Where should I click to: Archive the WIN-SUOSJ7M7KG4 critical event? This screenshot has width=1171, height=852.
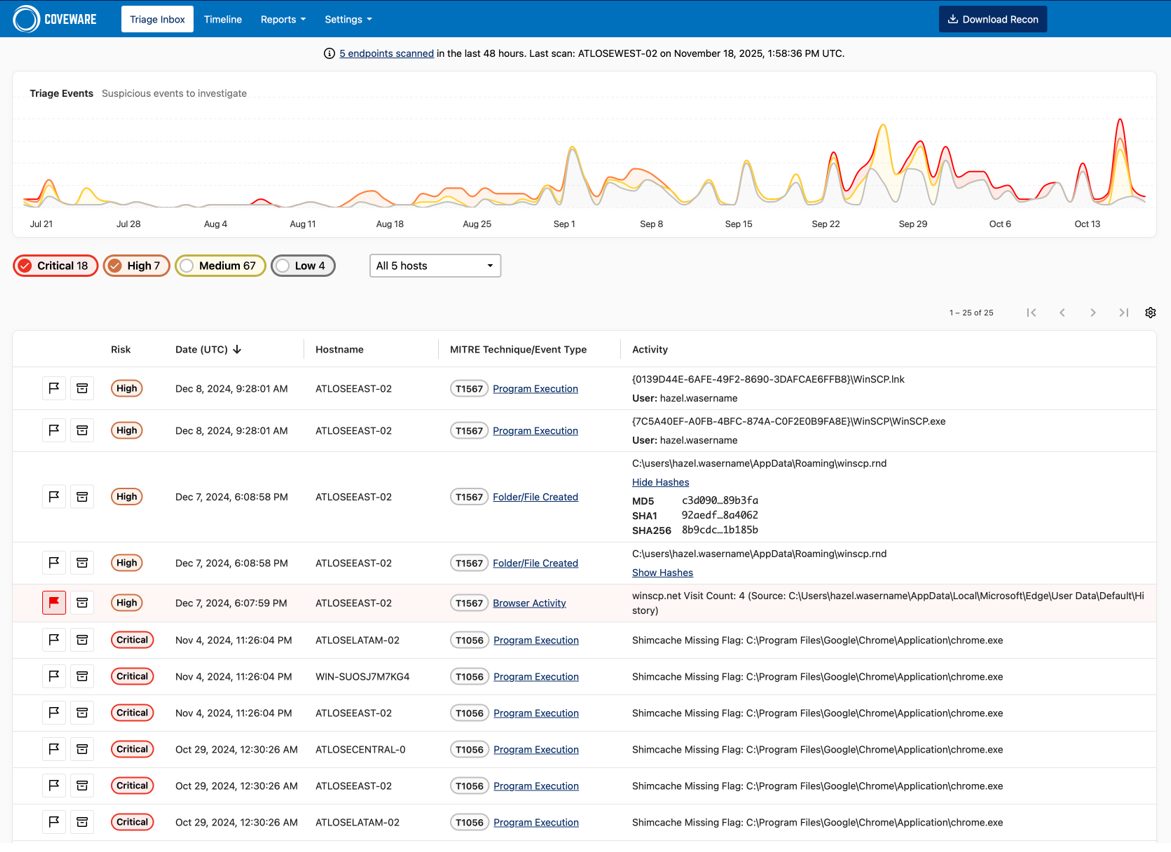[x=82, y=676]
